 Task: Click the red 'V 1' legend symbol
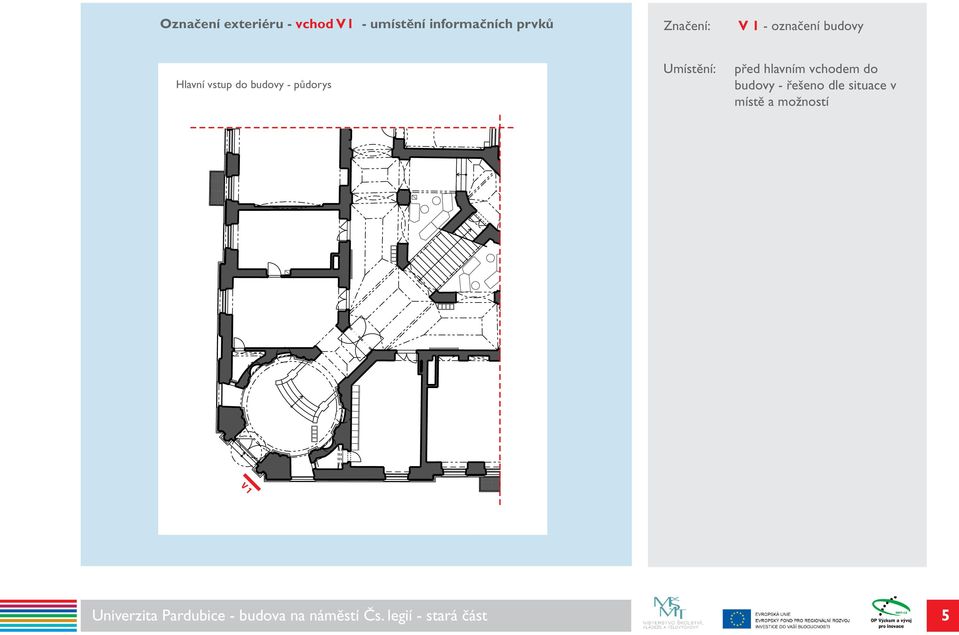[x=748, y=26]
